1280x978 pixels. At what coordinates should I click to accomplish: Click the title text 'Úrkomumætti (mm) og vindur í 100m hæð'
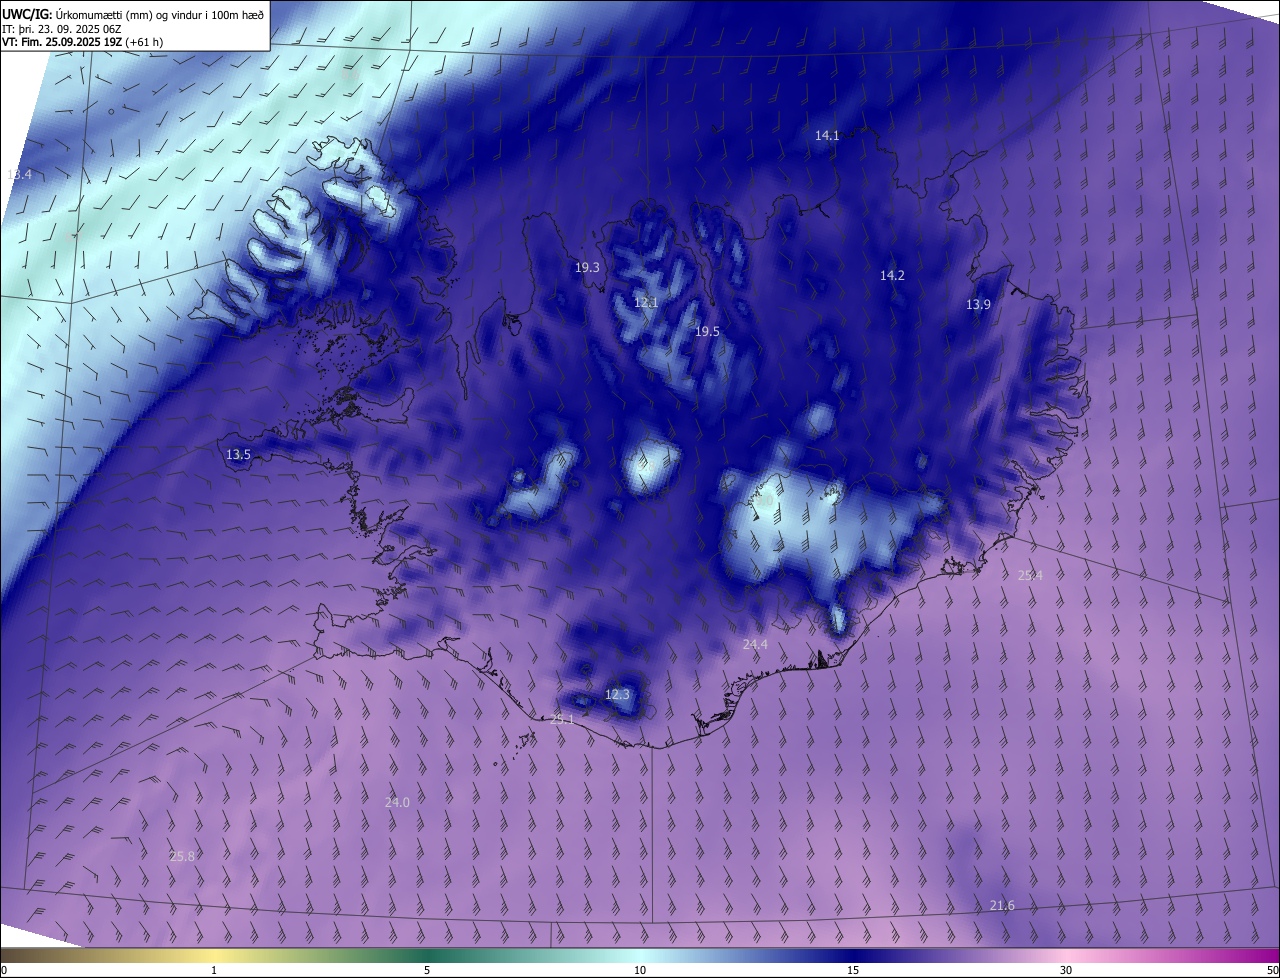pos(160,14)
